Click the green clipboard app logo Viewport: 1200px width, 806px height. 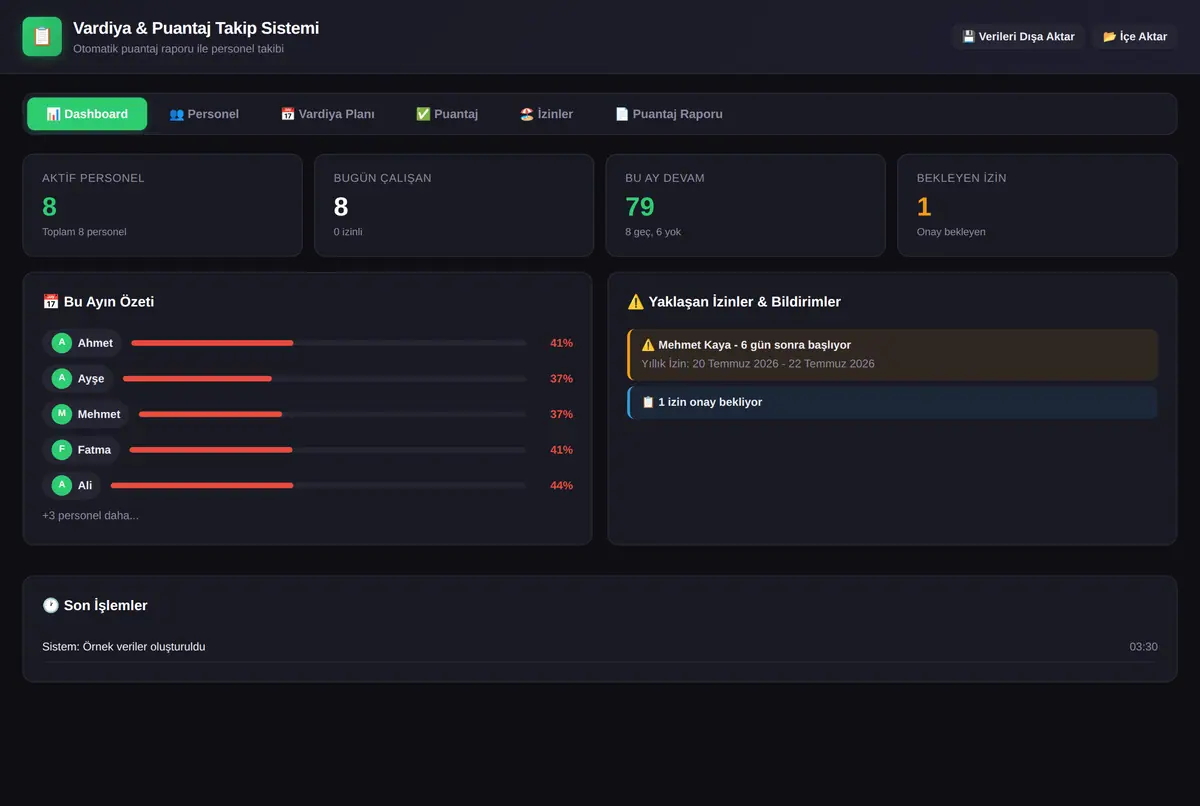click(42, 37)
